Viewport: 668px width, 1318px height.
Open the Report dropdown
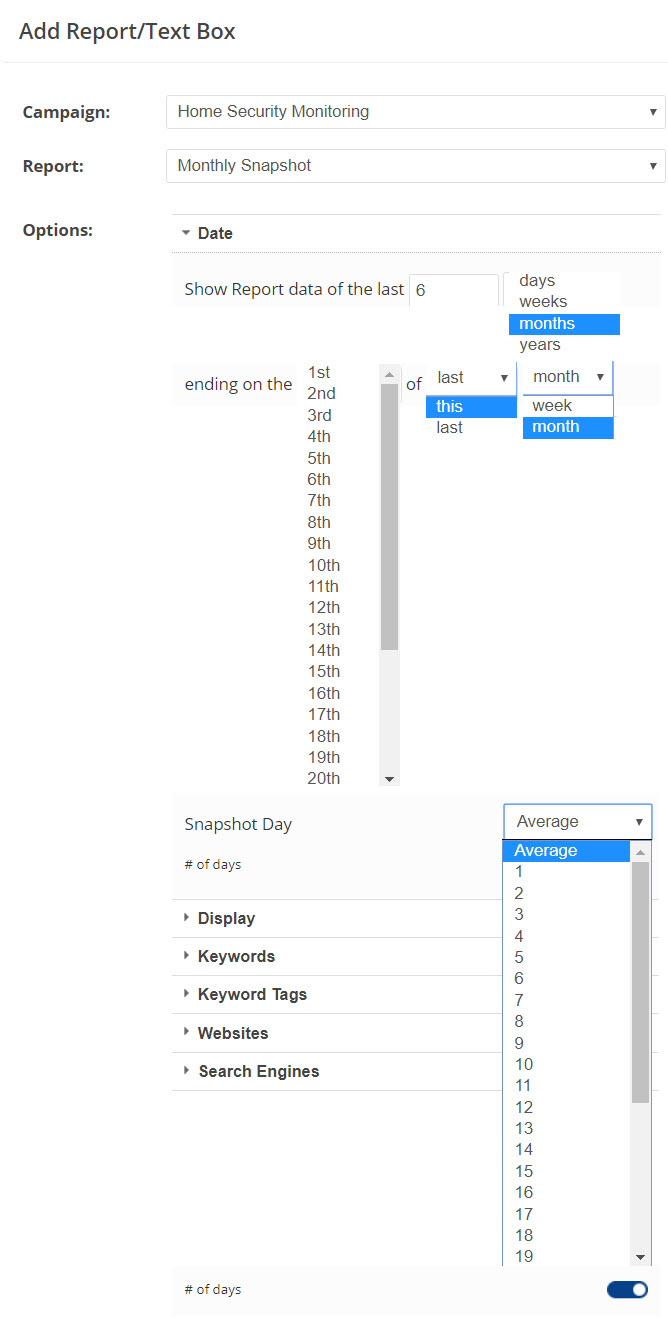click(x=415, y=166)
